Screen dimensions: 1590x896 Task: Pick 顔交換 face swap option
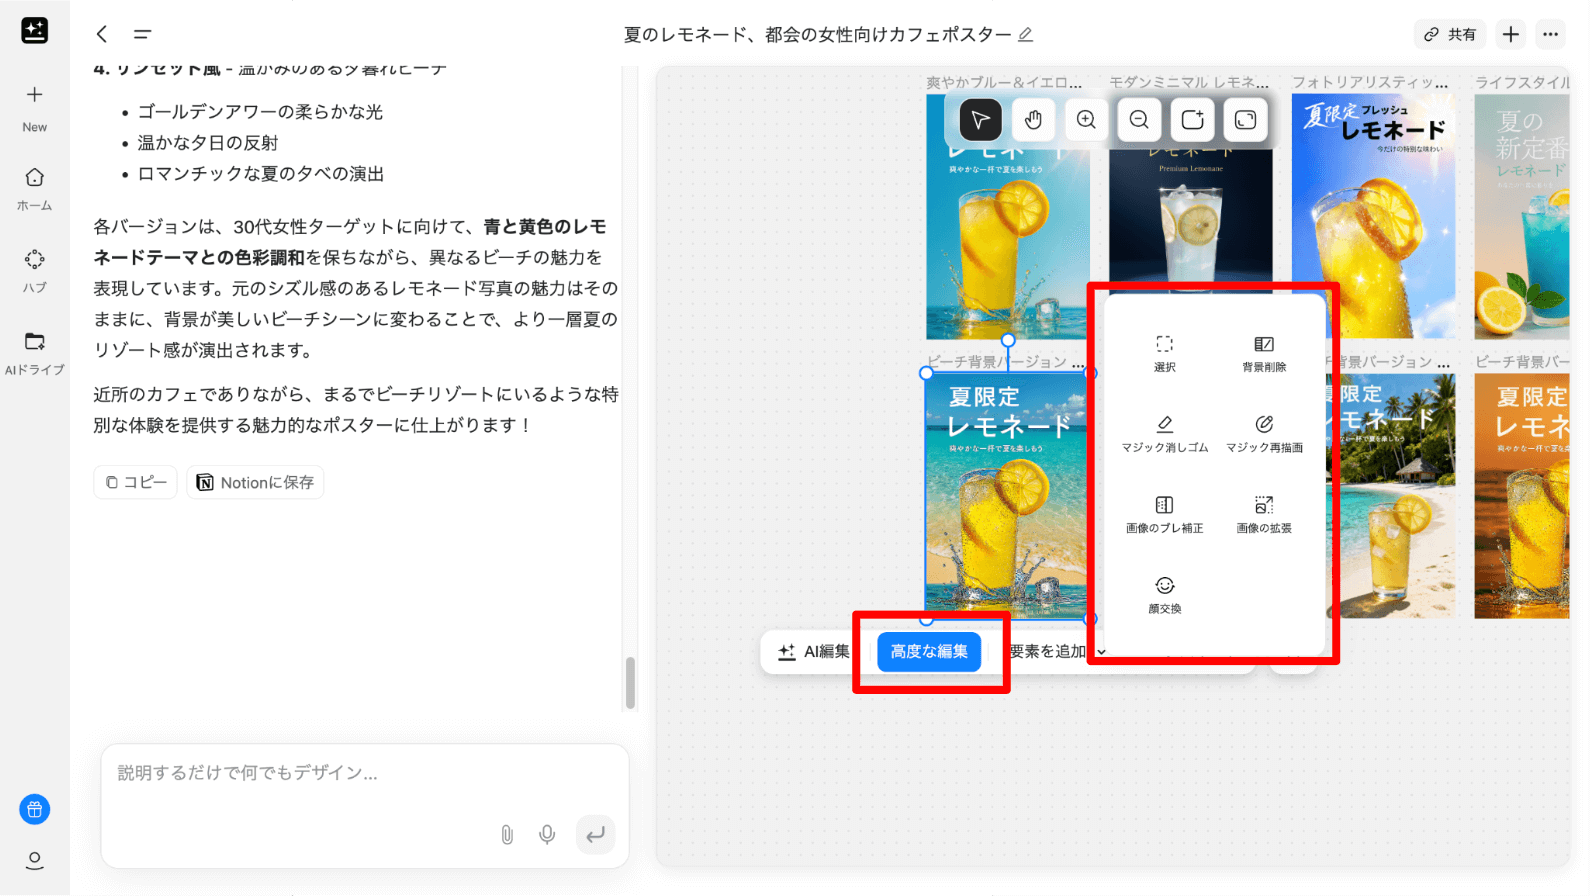[x=1164, y=595]
